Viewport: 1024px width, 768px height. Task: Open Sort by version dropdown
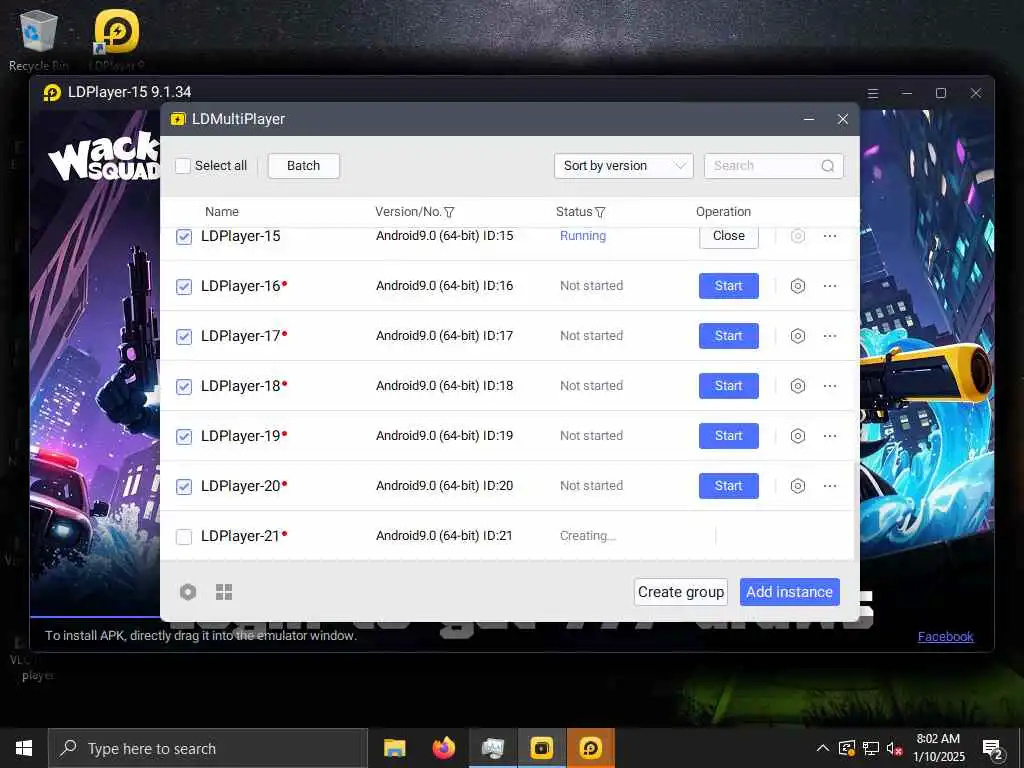pos(624,166)
